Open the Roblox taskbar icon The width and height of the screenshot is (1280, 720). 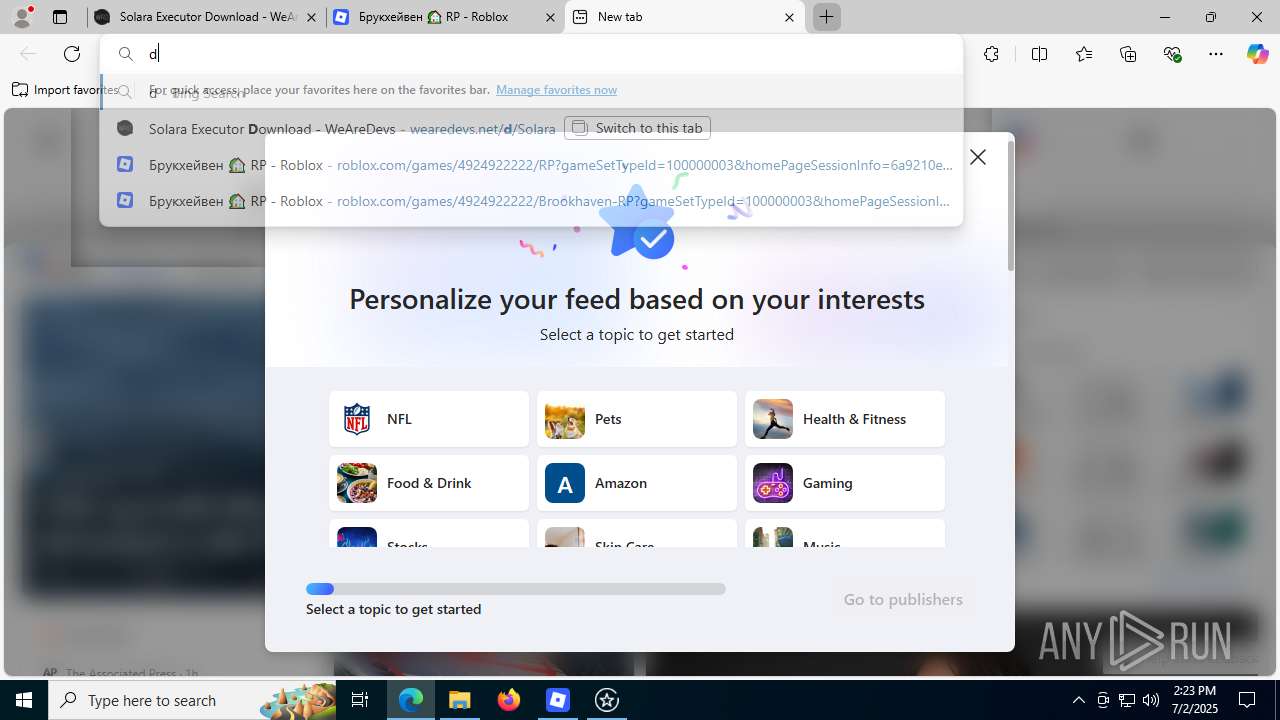tap(558, 700)
